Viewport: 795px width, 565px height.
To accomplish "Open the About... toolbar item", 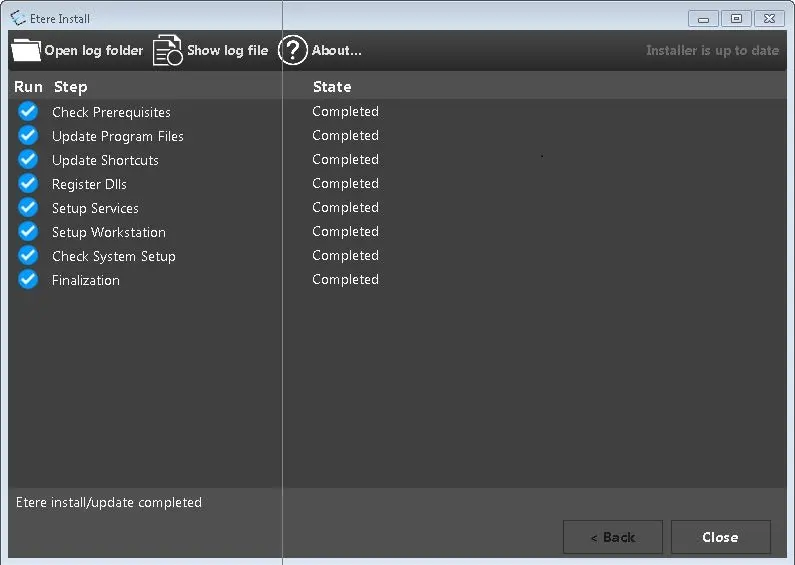I will 336,51.
